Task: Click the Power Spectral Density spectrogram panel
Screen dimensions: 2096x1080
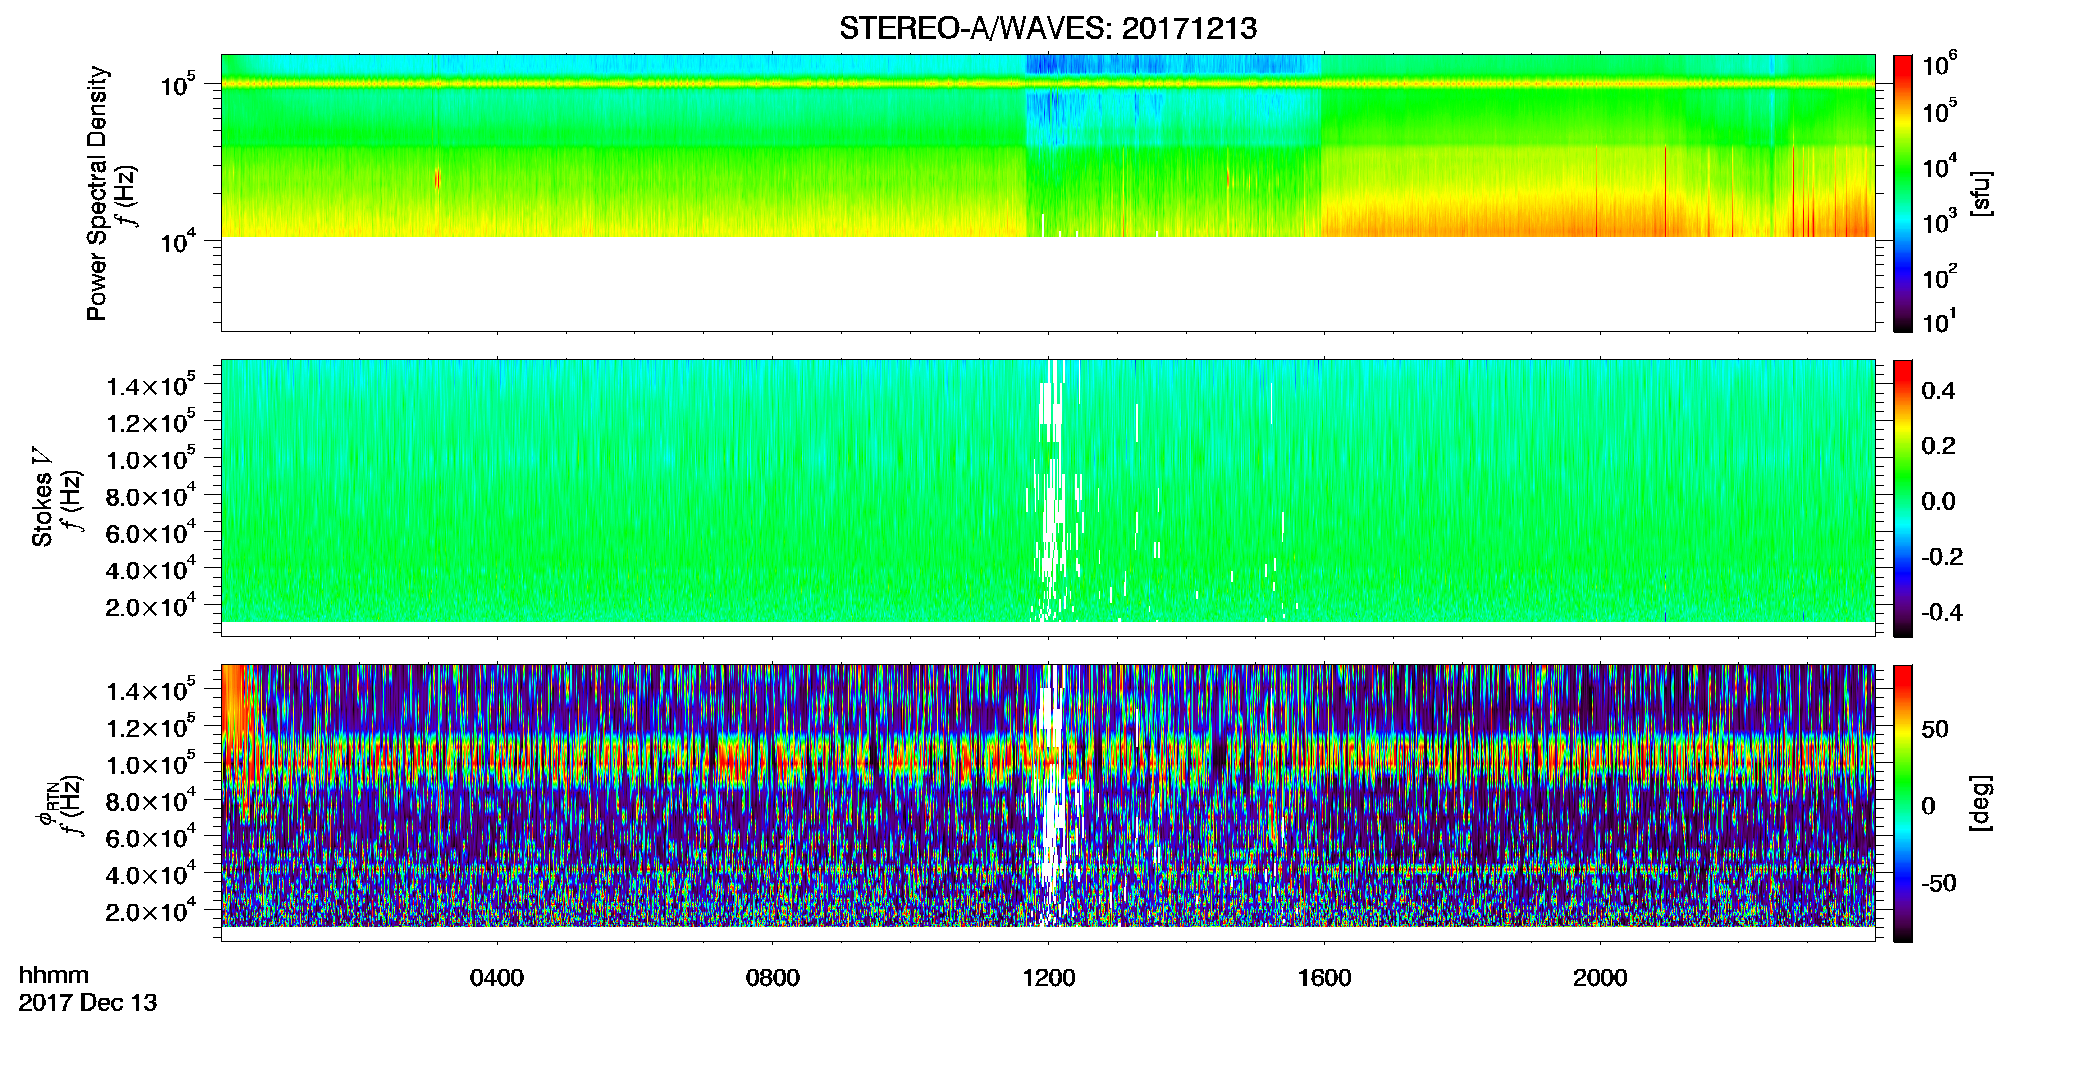Action: pyautogui.click(x=1048, y=192)
